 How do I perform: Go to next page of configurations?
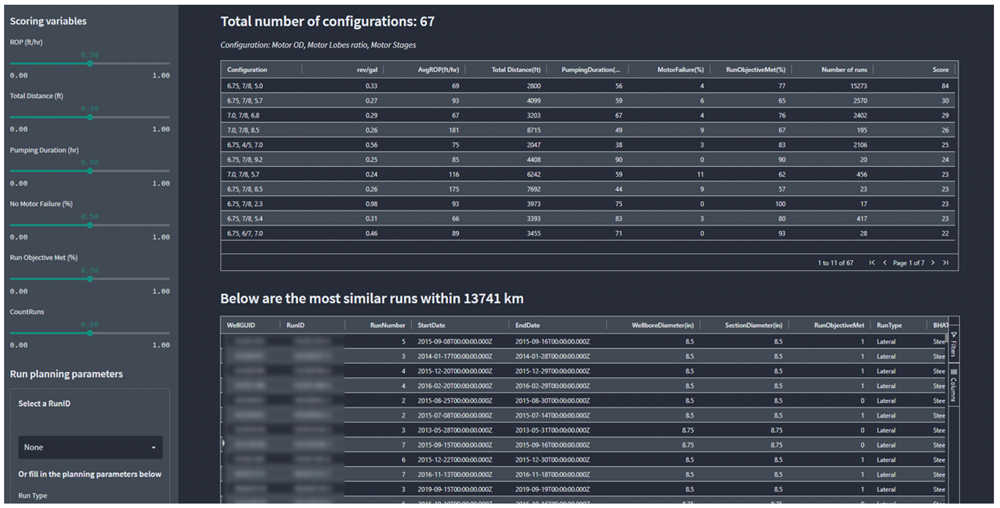(933, 262)
